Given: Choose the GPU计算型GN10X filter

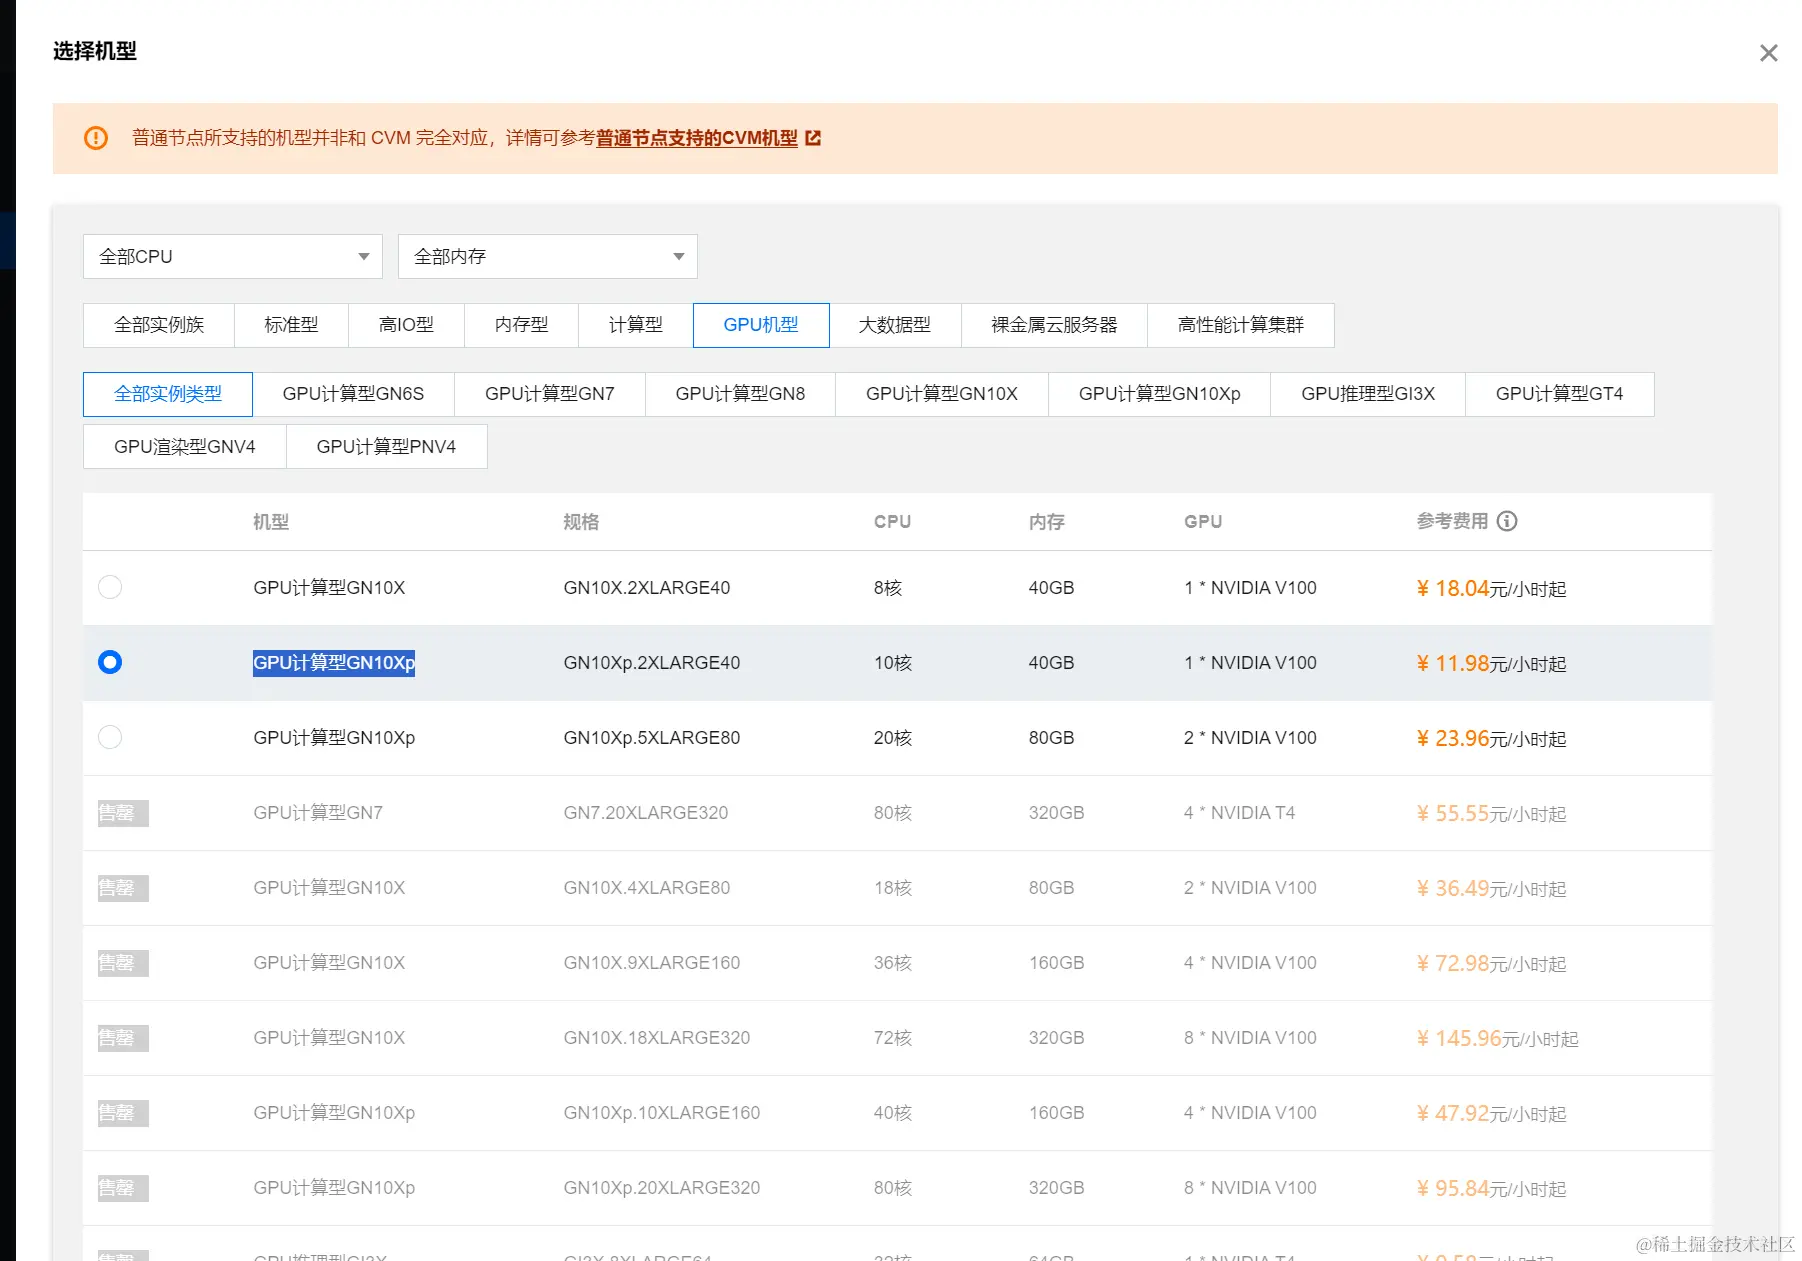Looking at the screenshot, I should point(942,394).
